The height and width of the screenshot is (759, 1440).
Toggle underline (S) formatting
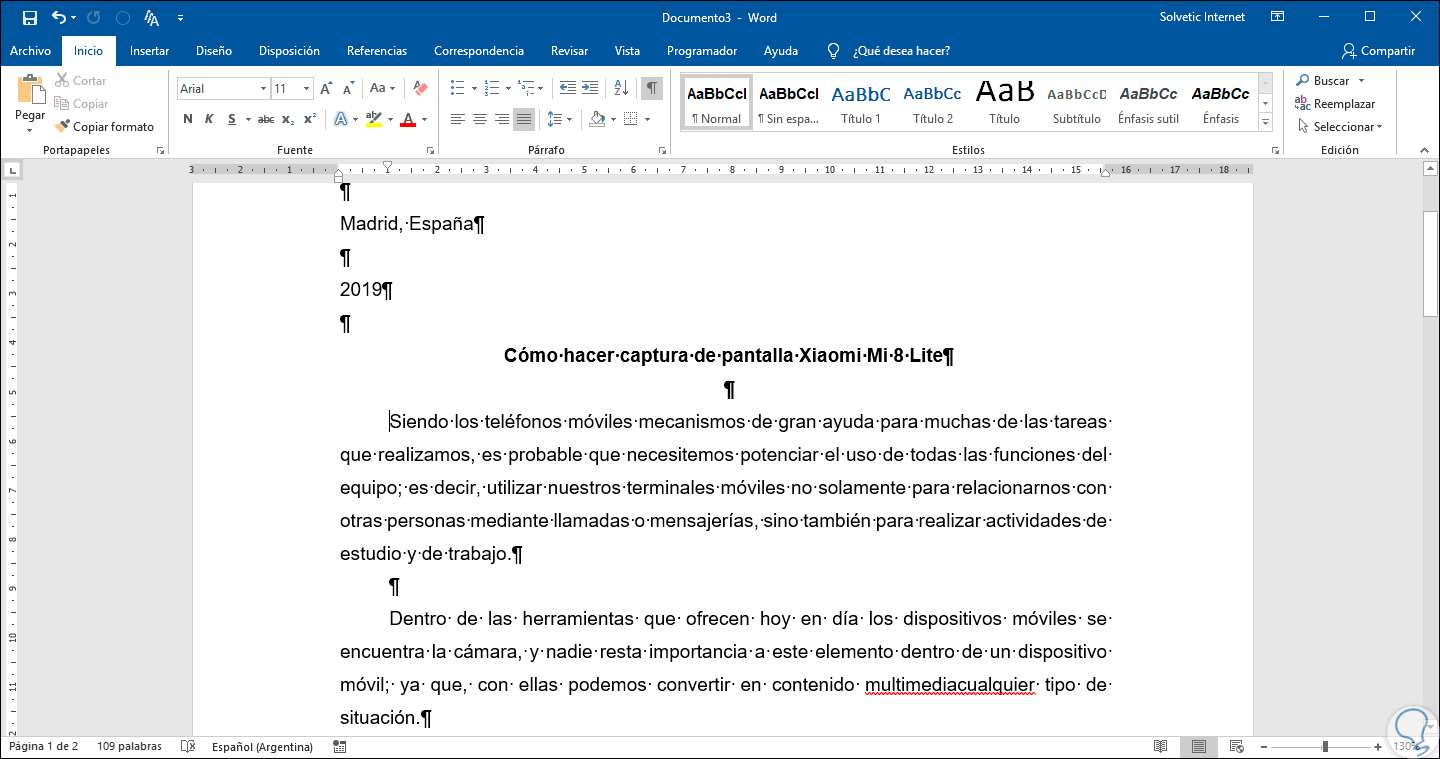click(232, 119)
